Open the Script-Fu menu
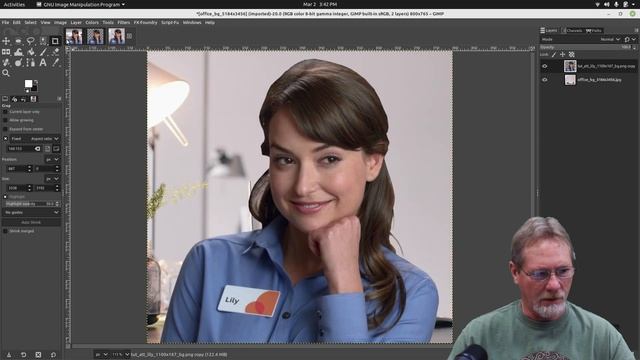 point(170,23)
